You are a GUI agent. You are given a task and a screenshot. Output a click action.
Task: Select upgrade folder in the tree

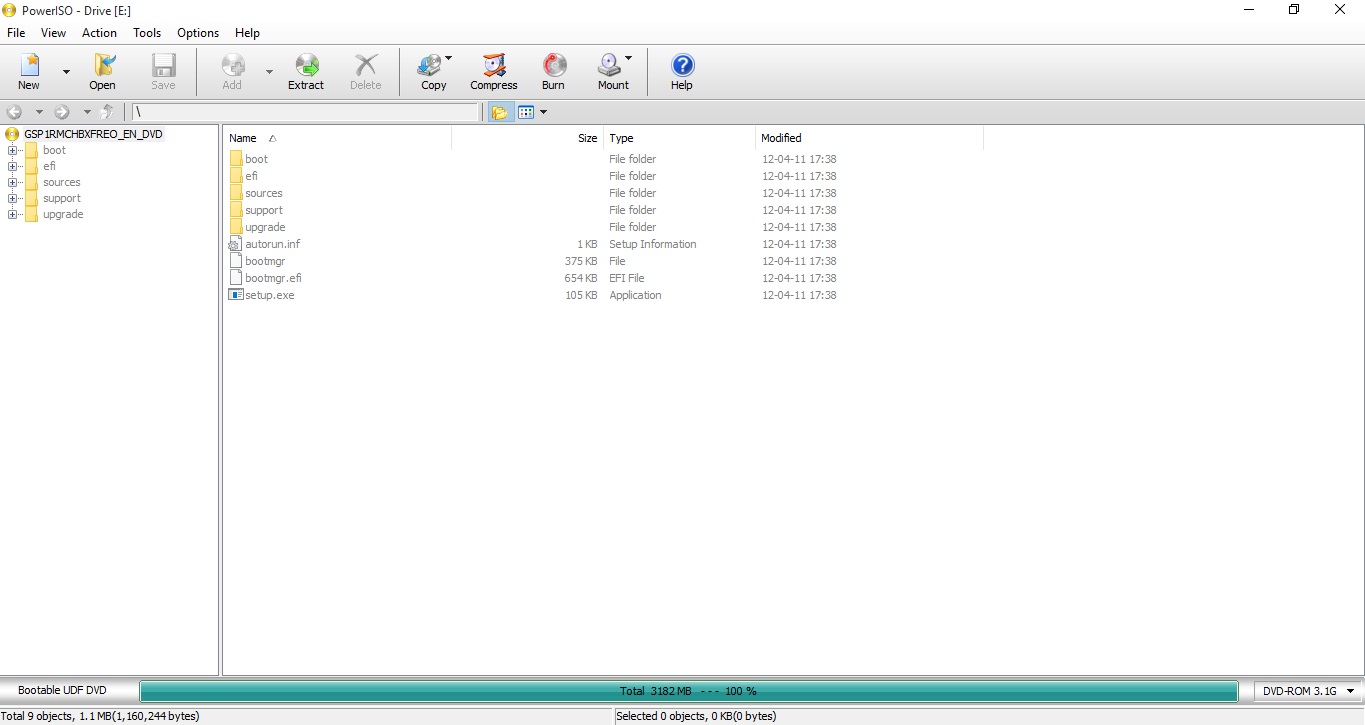(63, 214)
